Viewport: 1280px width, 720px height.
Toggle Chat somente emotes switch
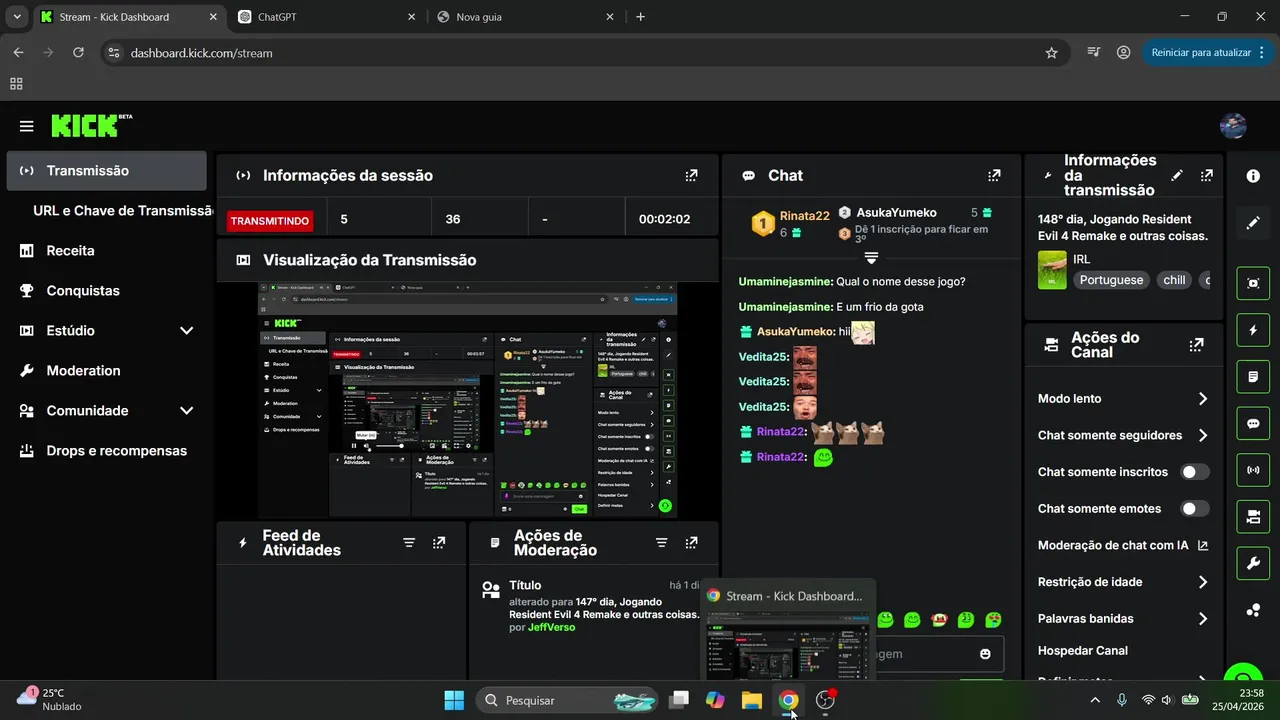1194,508
